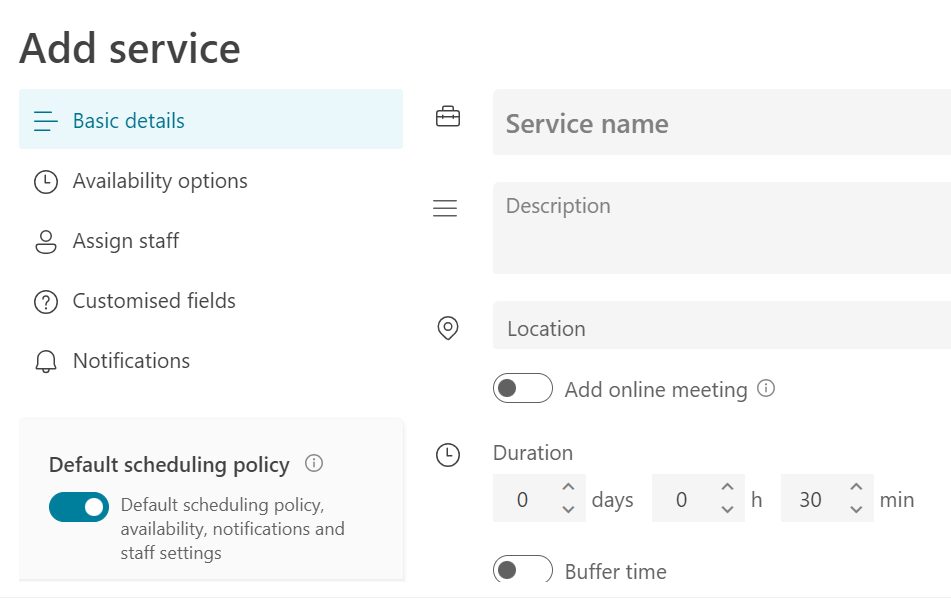951x601 pixels.
Task: Enable the Buffer time toggle
Action: pos(522,570)
